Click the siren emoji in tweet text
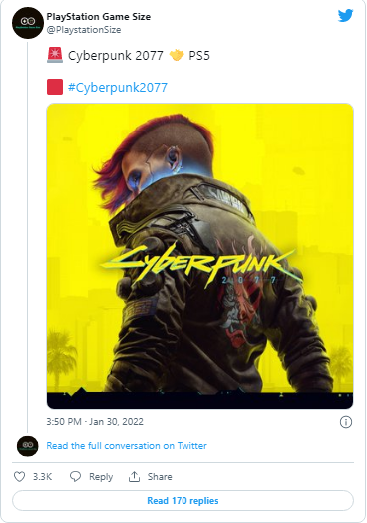Image resolution: width=367 pixels, height=523 pixels. pyautogui.click(x=55, y=55)
